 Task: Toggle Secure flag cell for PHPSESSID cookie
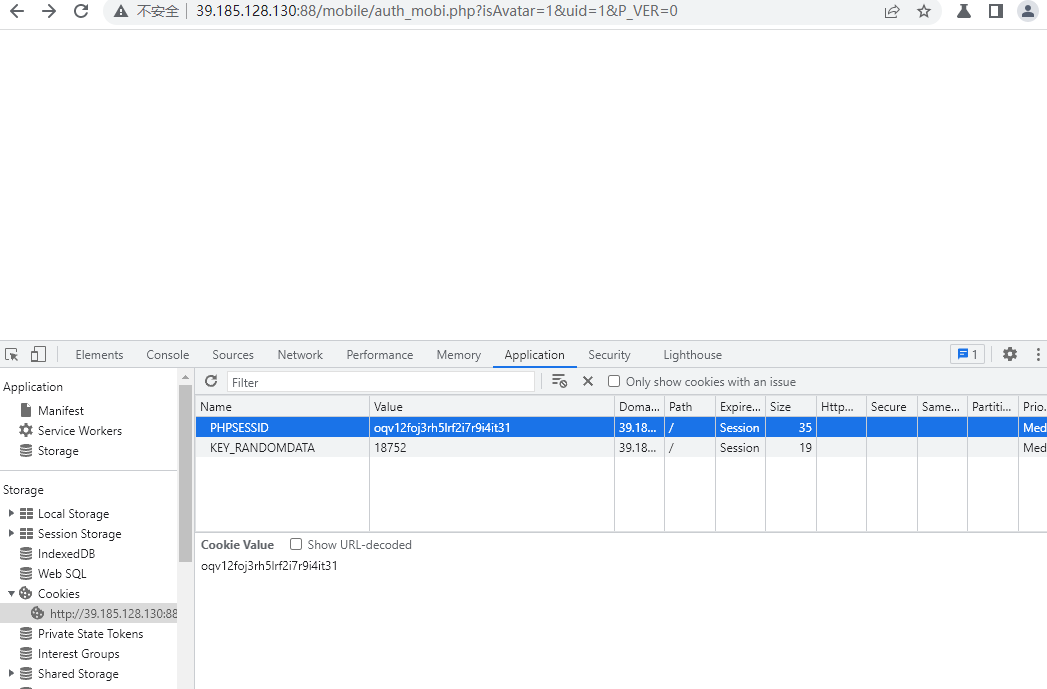(x=890, y=427)
